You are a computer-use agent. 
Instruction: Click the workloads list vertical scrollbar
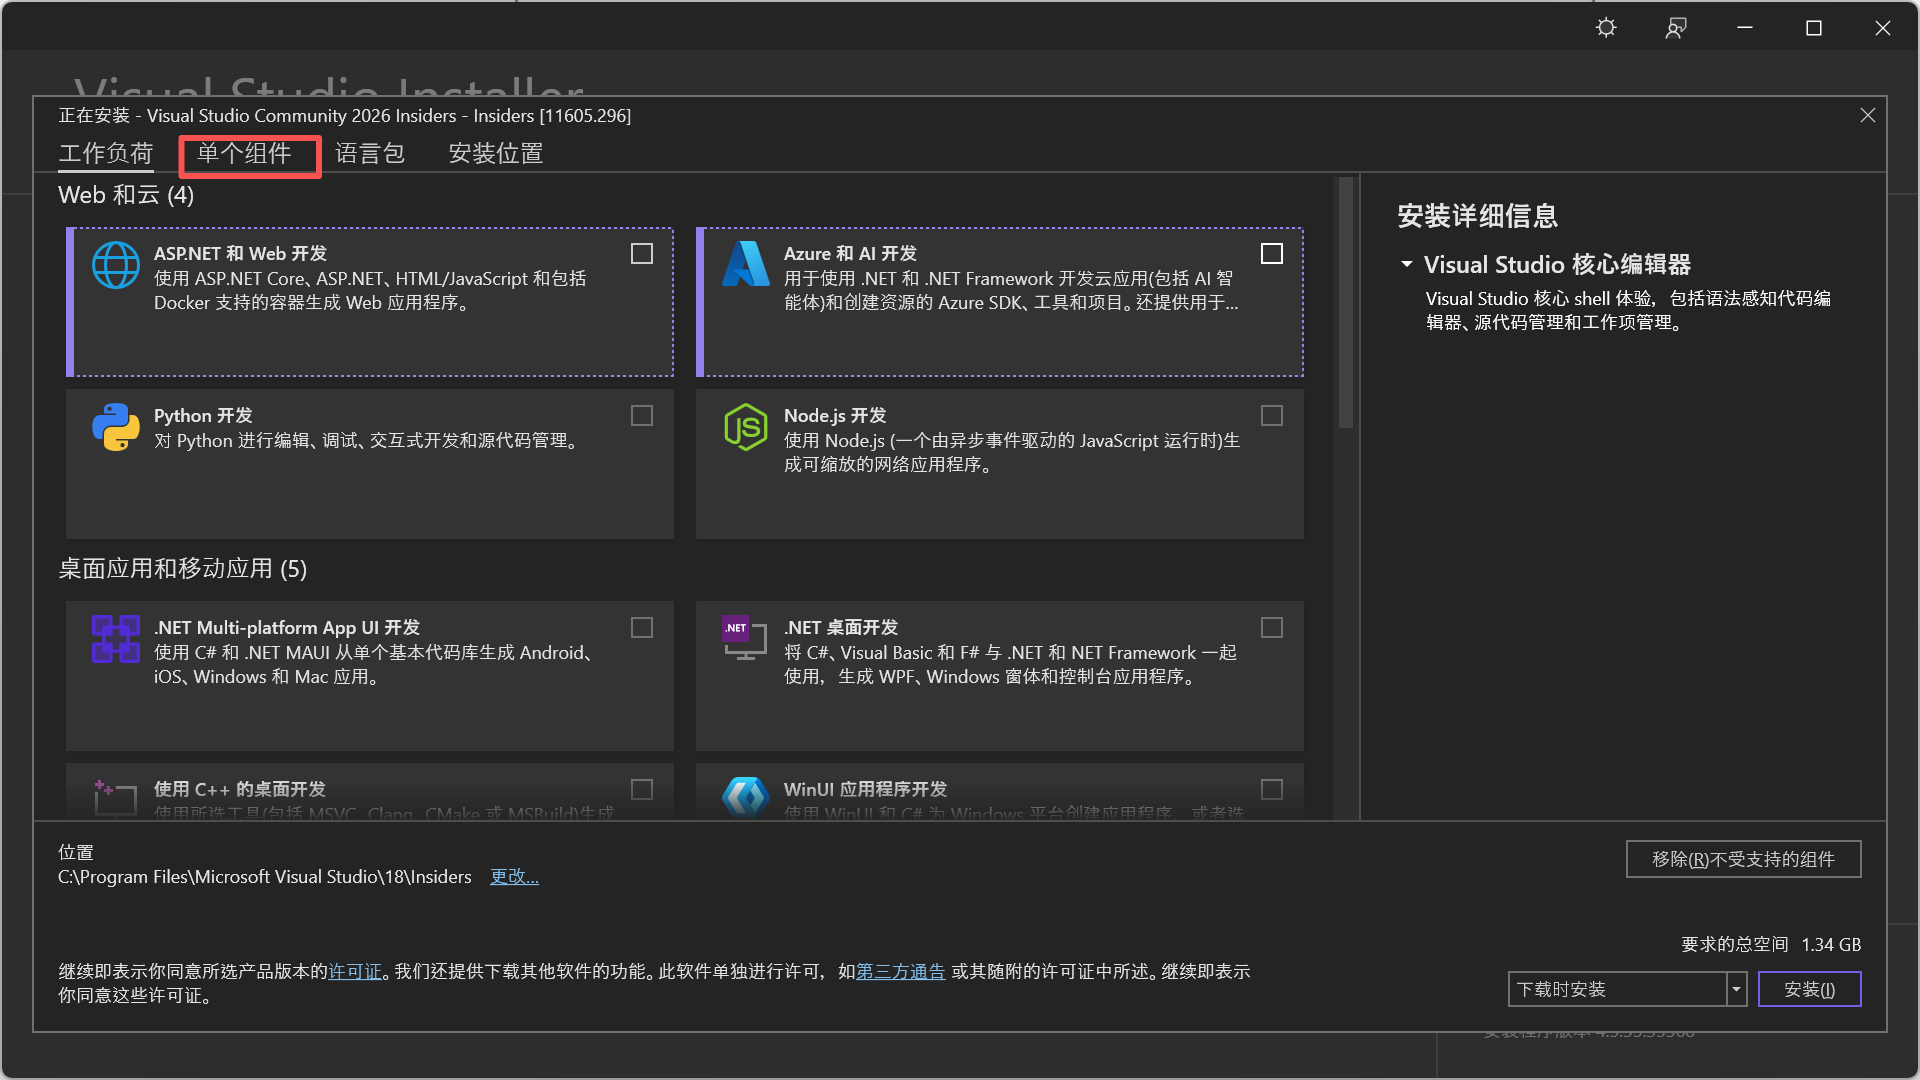point(1346,303)
